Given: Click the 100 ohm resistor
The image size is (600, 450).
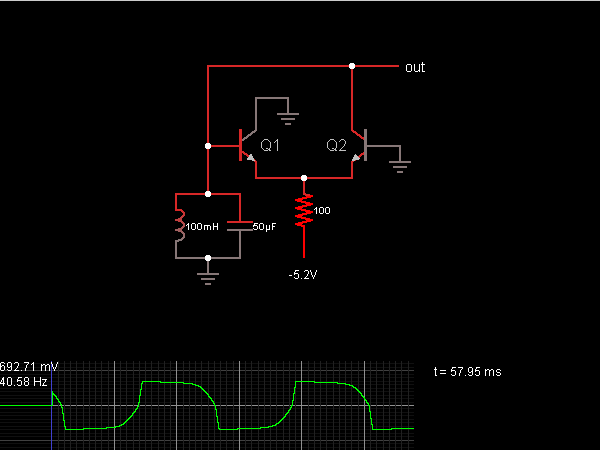Looking at the screenshot, I should 304,210.
